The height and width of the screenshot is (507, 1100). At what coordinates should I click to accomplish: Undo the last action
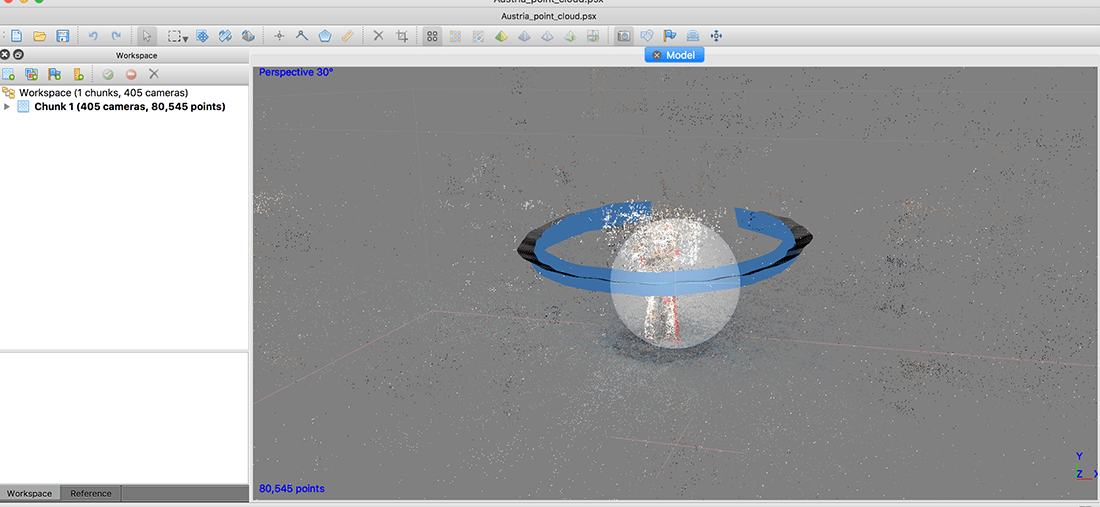click(93, 36)
